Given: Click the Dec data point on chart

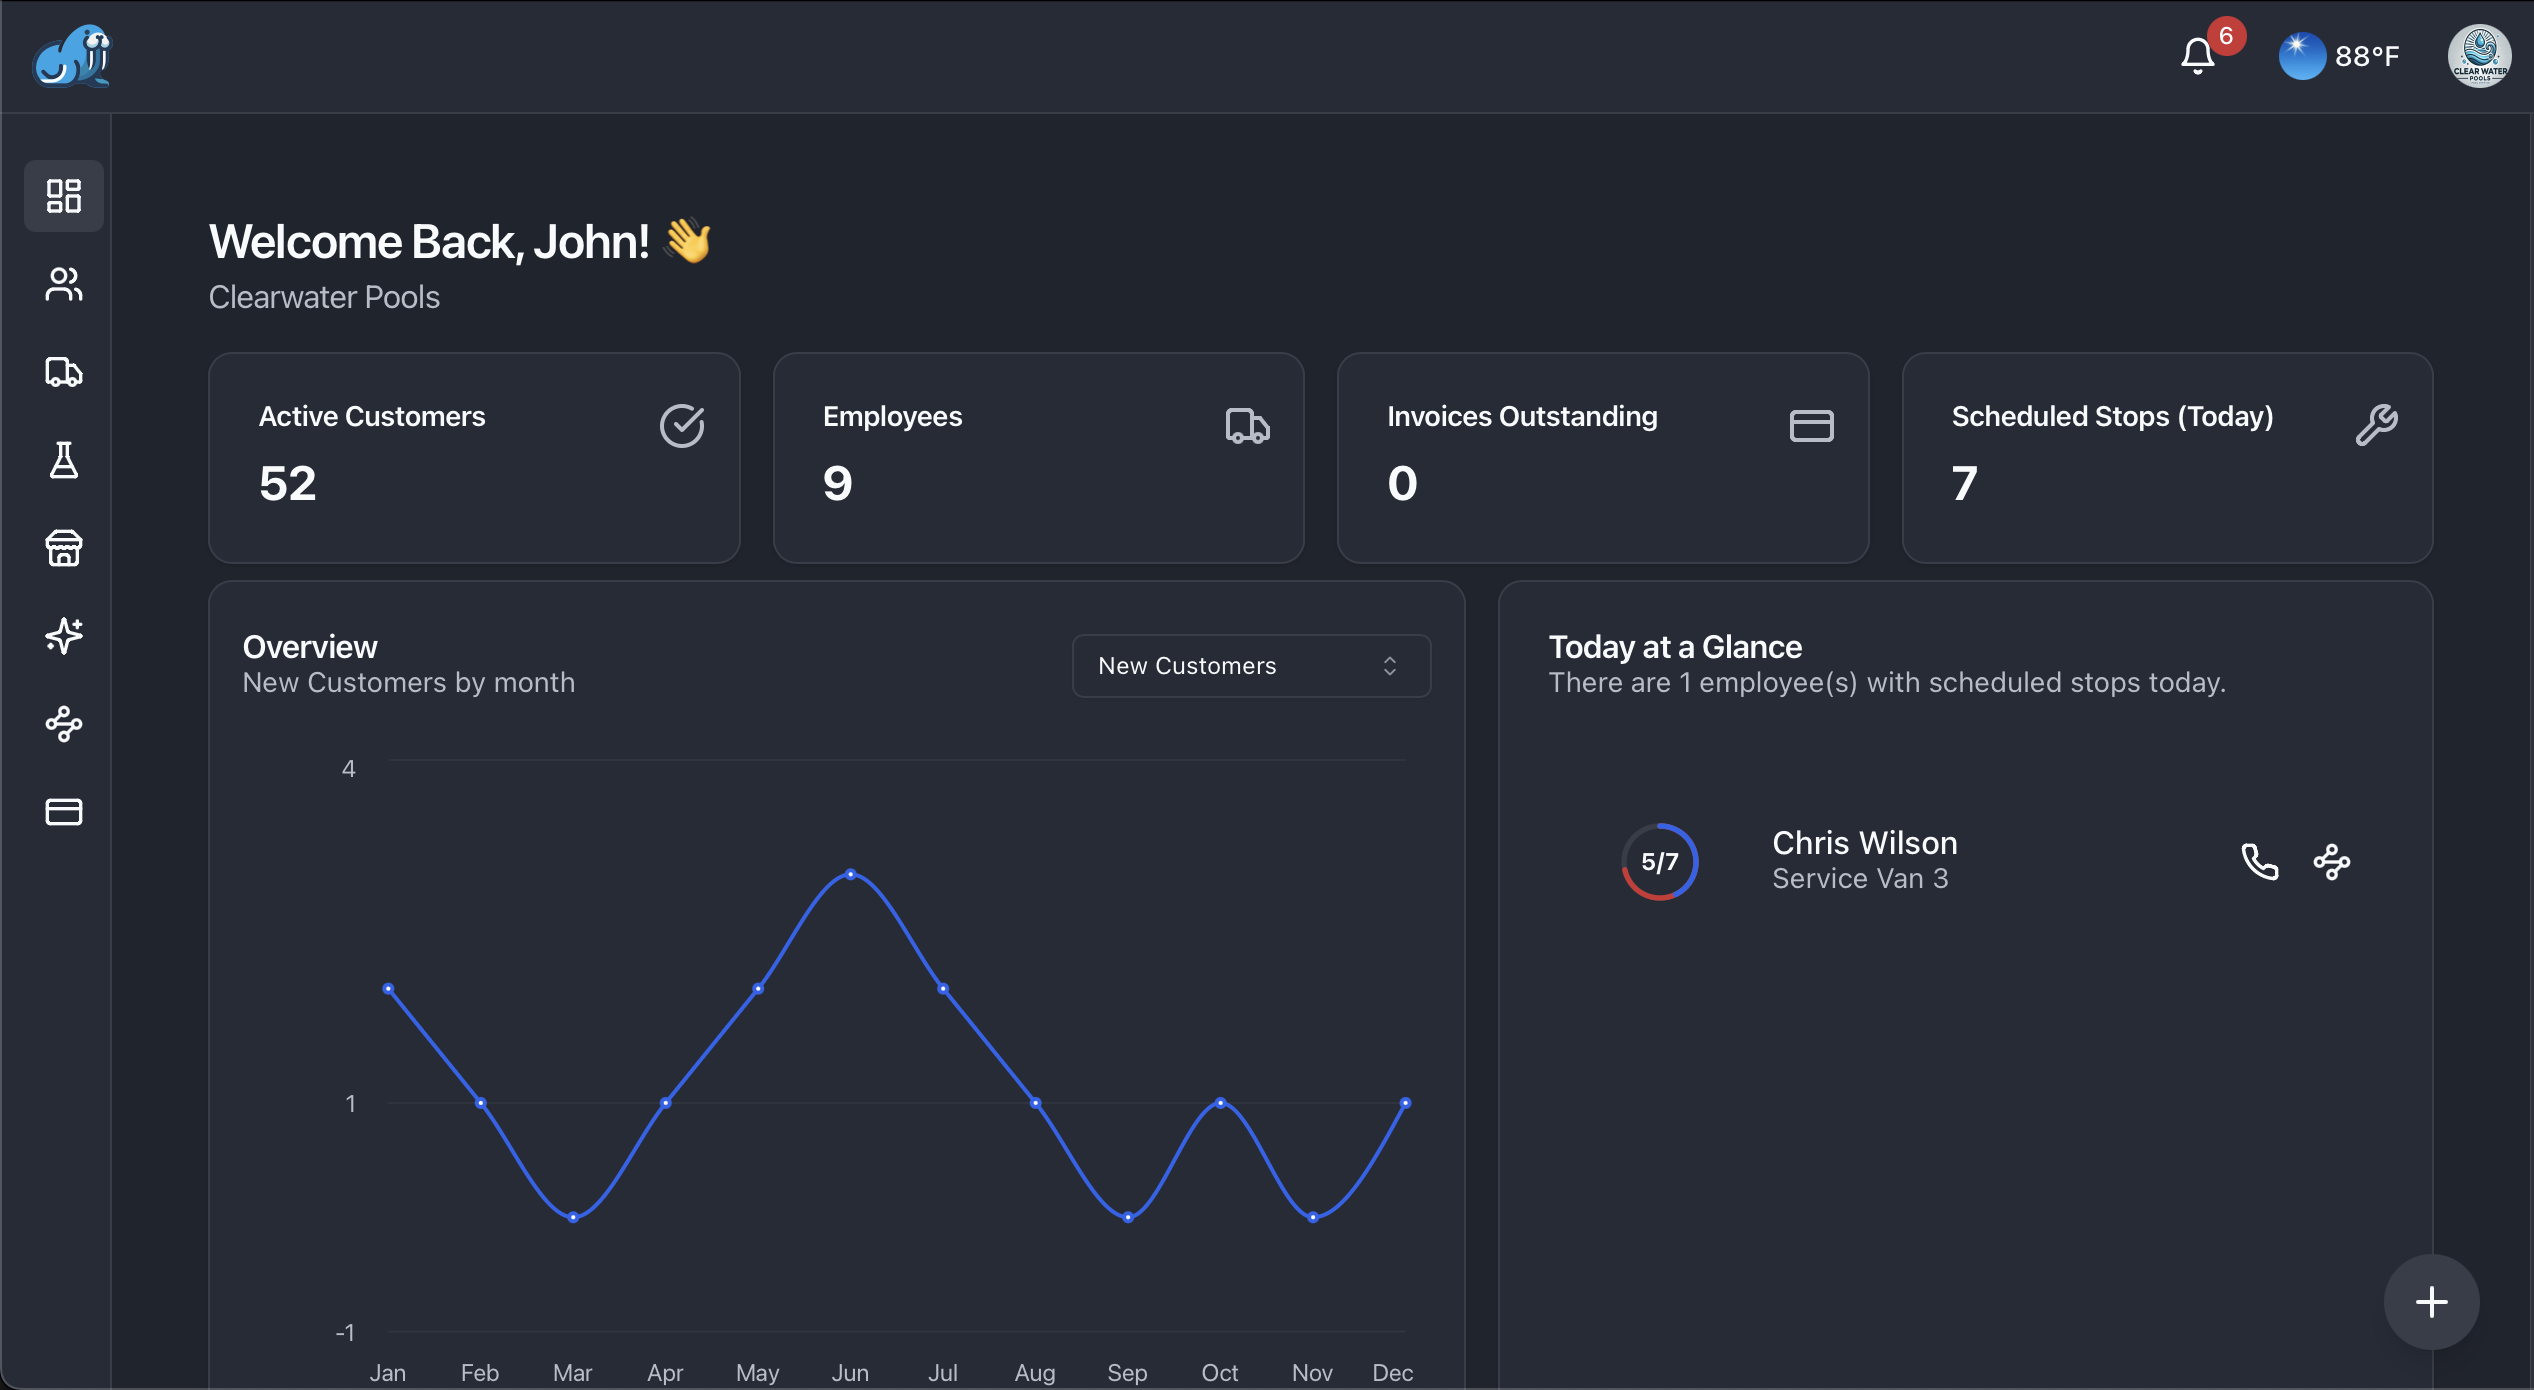Looking at the screenshot, I should pyautogui.click(x=1405, y=1103).
